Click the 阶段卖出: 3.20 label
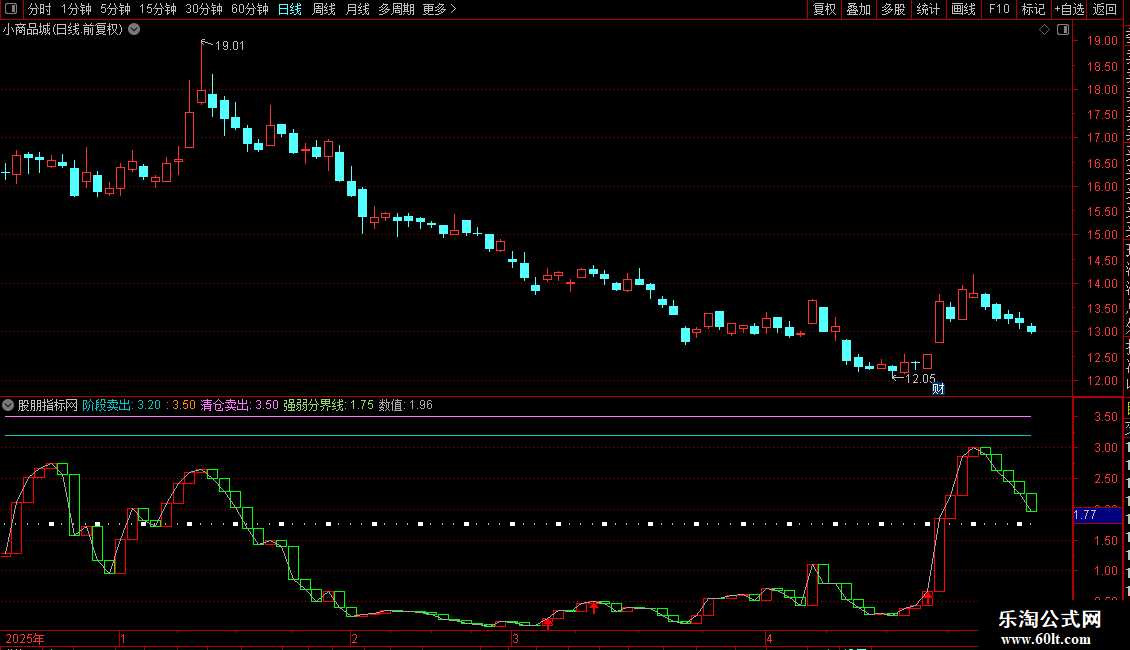Image resolution: width=1130 pixels, height=650 pixels. (122, 405)
